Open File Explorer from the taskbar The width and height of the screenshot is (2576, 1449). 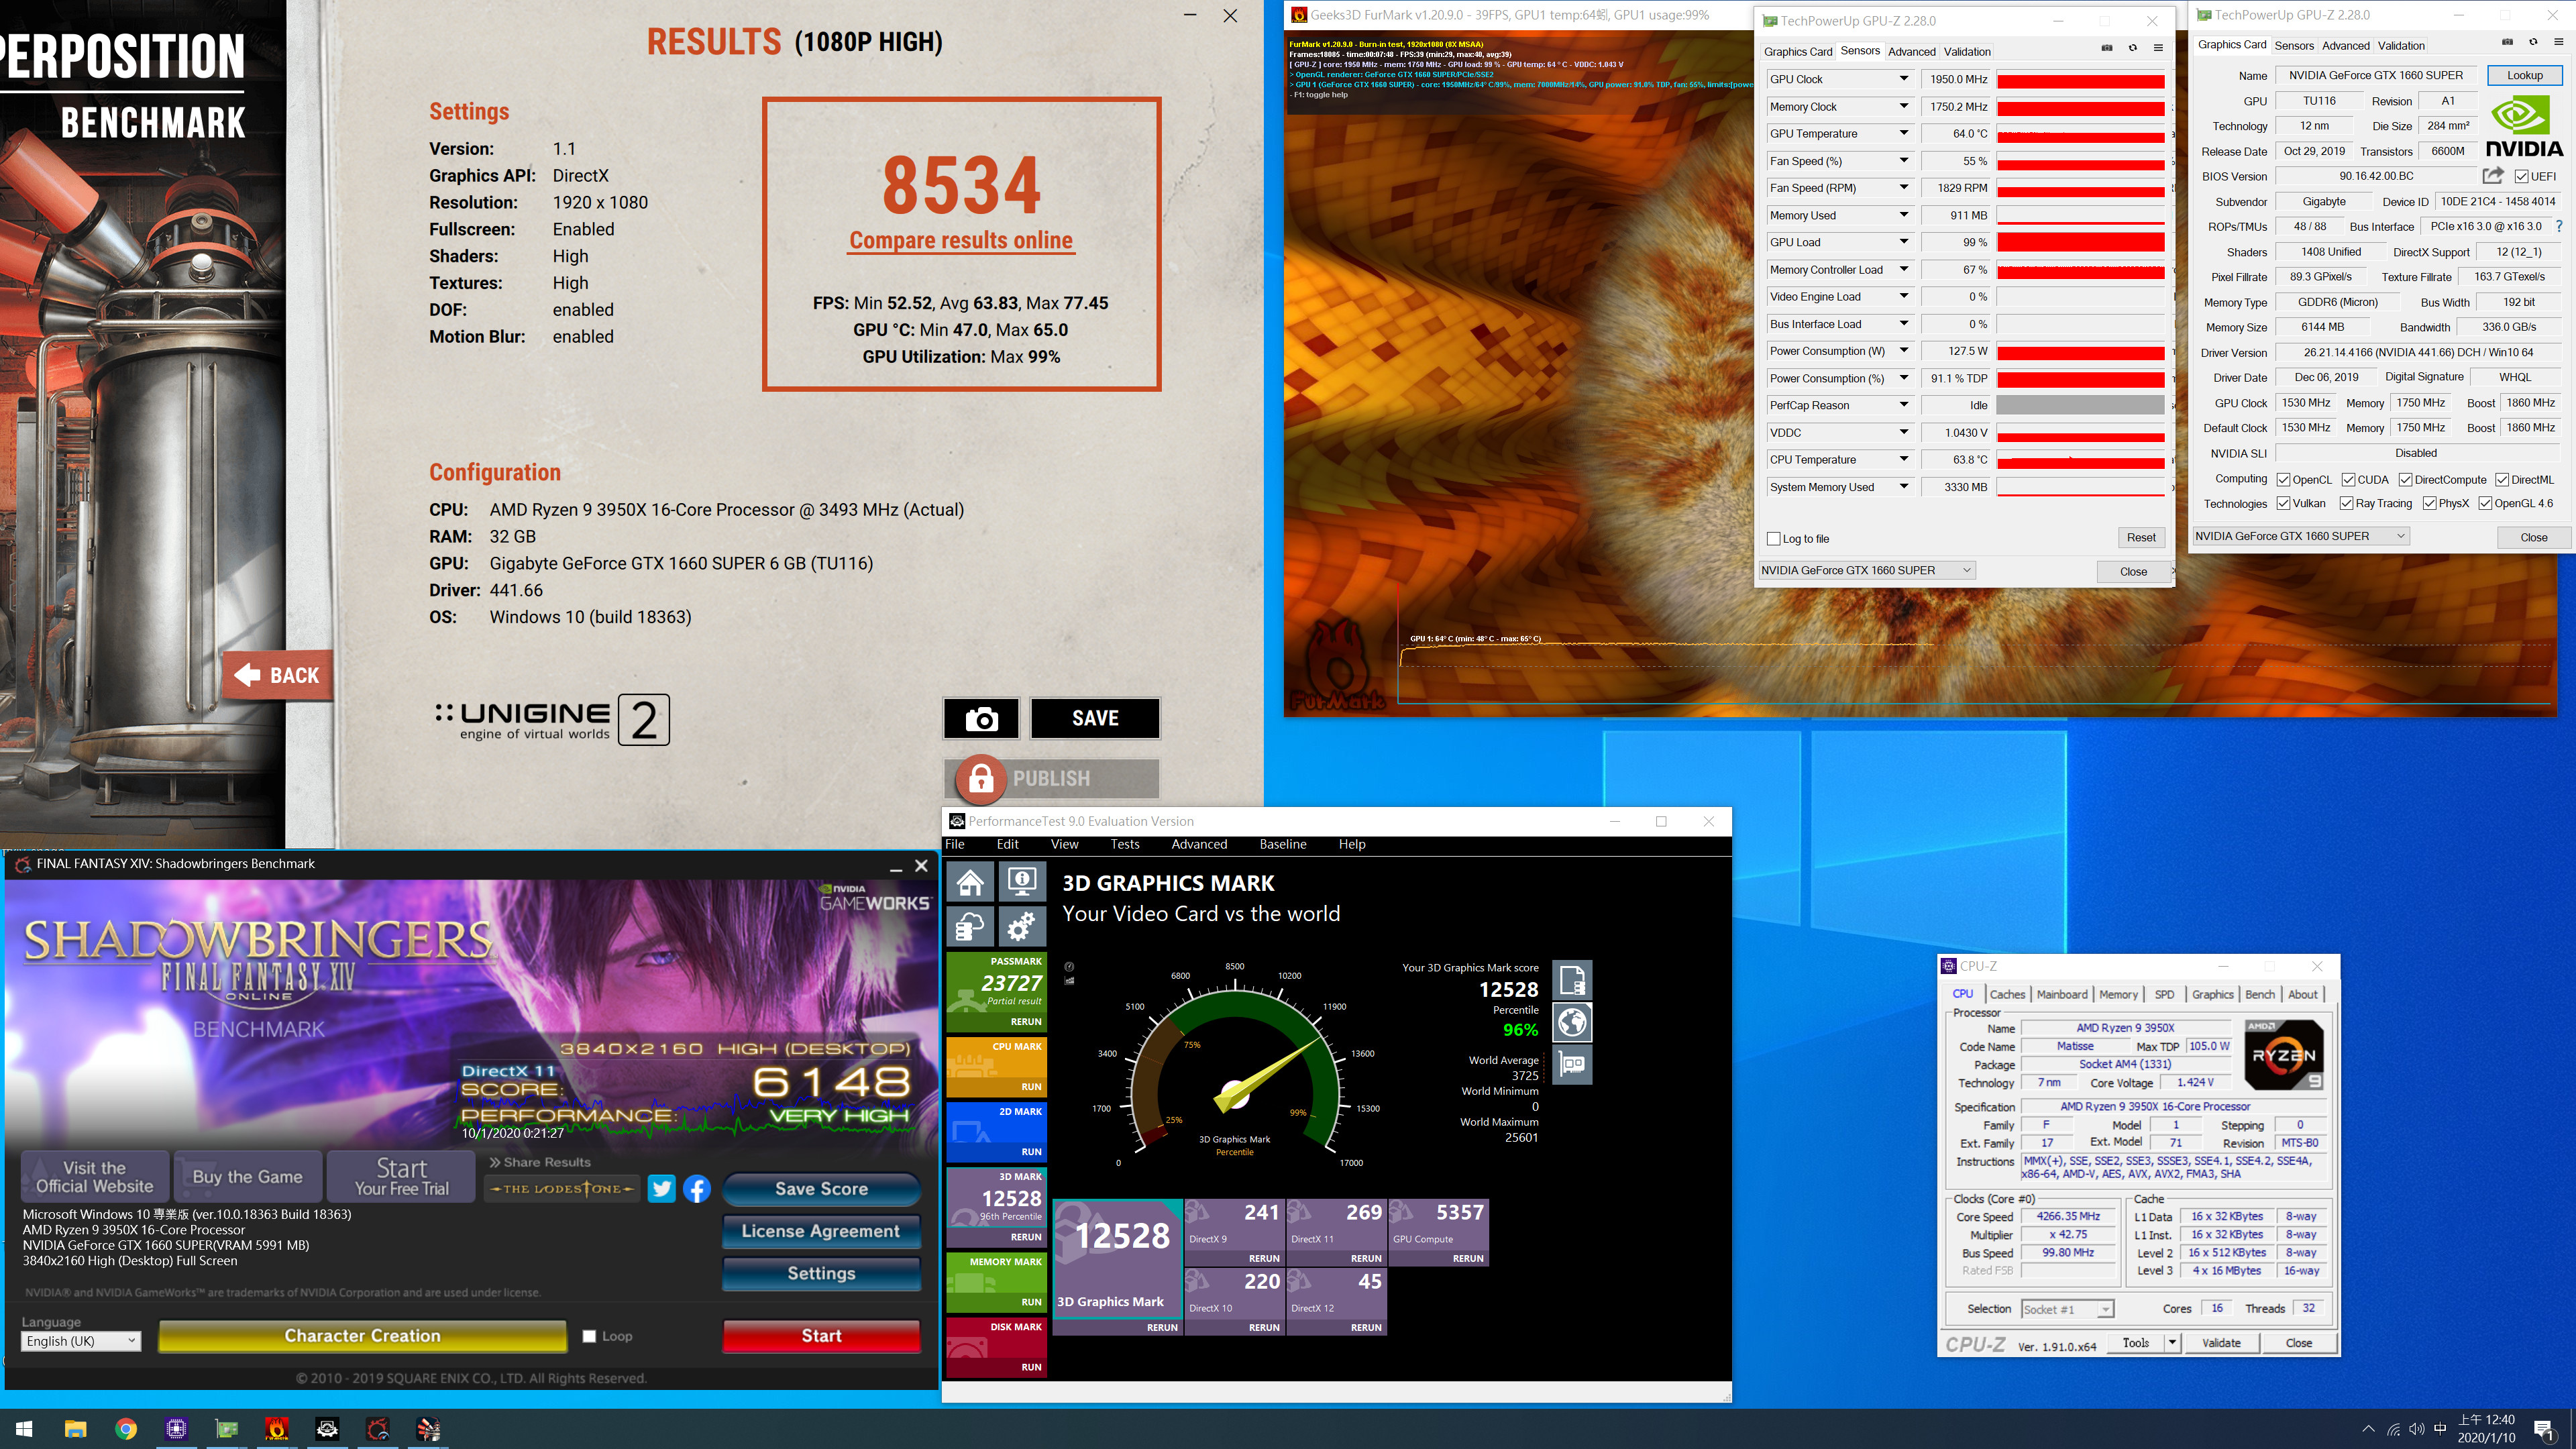[76, 1428]
